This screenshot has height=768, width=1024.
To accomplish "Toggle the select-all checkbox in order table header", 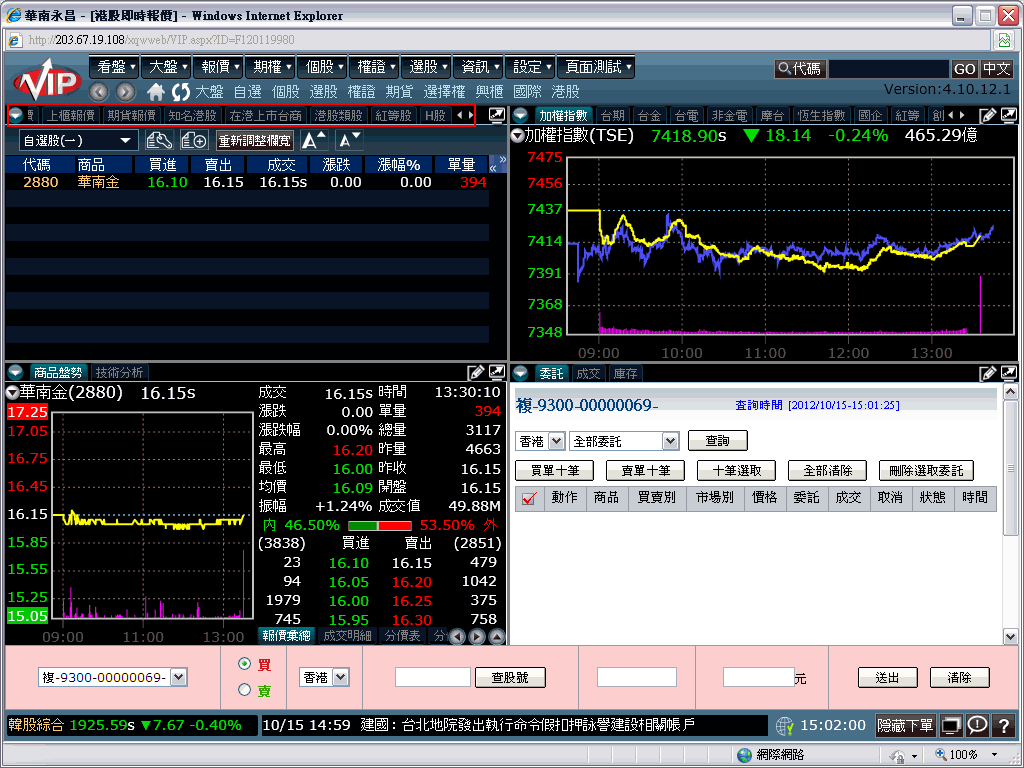I will tap(530, 498).
